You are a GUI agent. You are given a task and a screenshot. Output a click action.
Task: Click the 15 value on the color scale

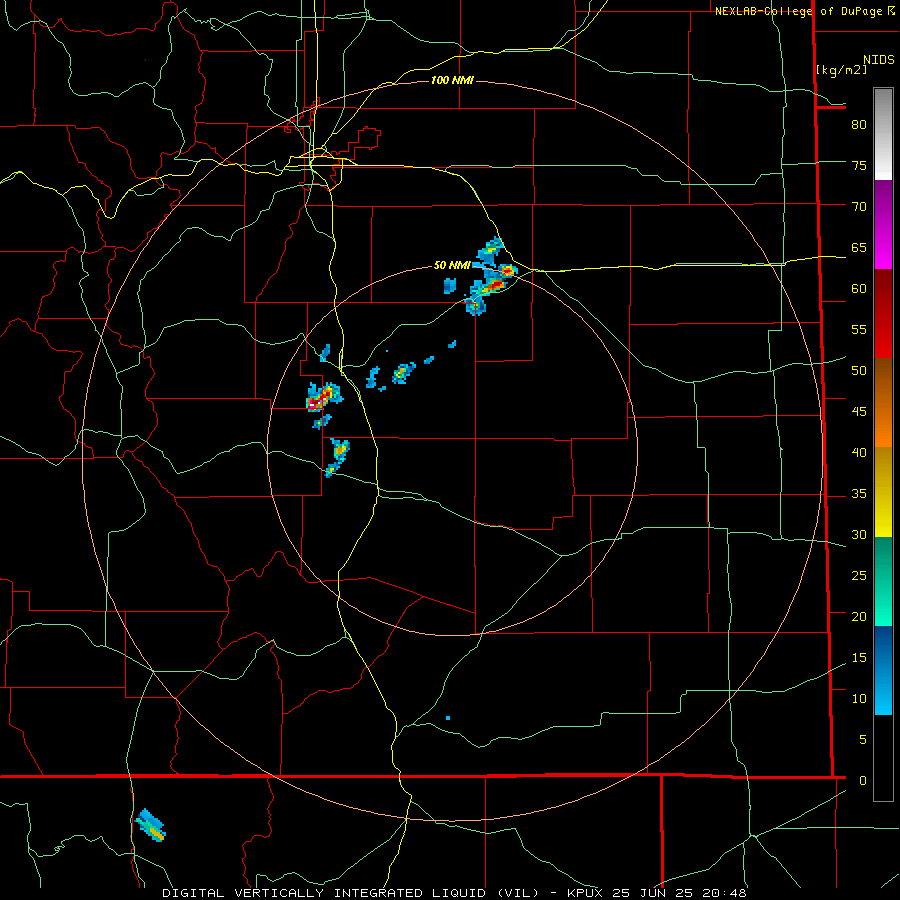pos(859,658)
